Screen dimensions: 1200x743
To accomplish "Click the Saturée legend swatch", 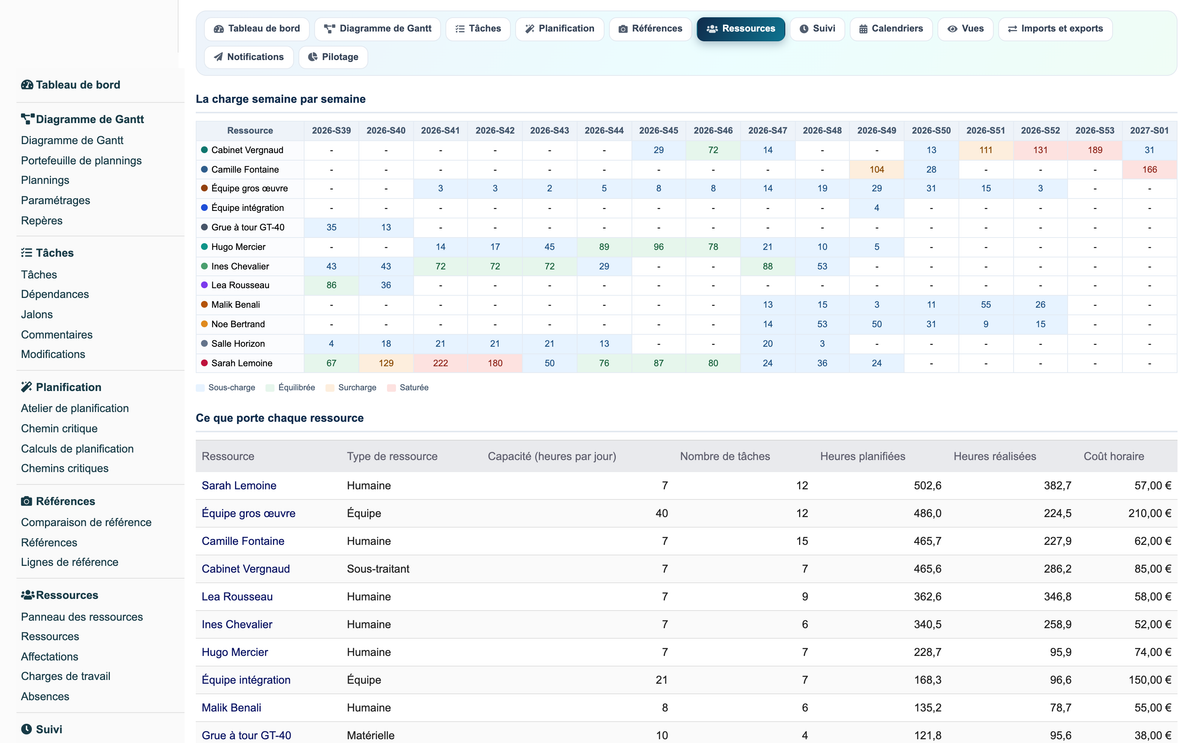I will pos(391,387).
